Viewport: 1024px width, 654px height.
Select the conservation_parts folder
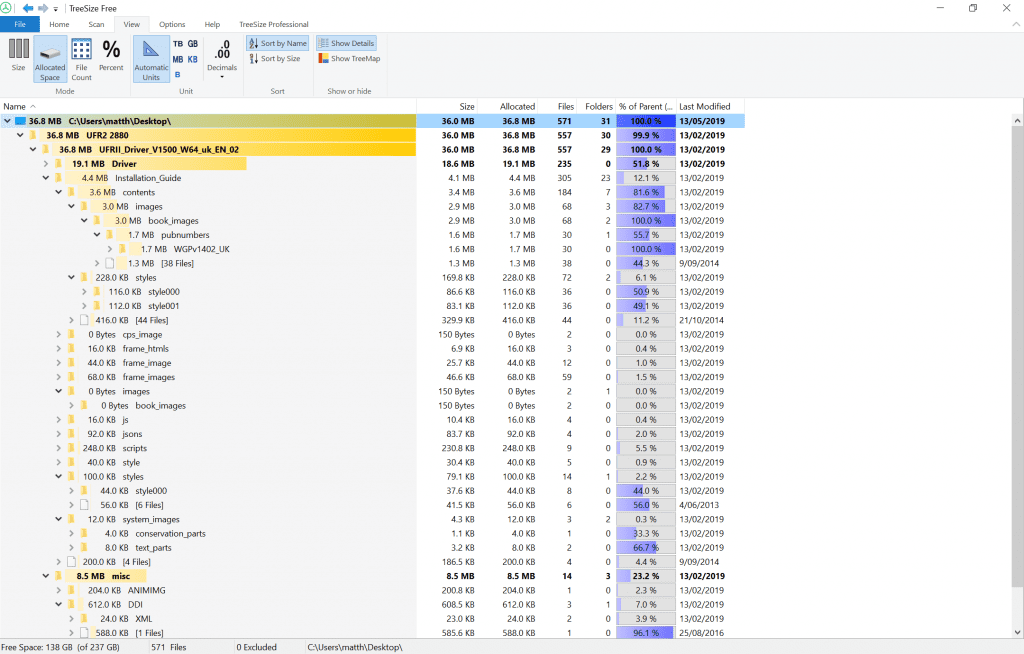pyautogui.click(x=170, y=534)
